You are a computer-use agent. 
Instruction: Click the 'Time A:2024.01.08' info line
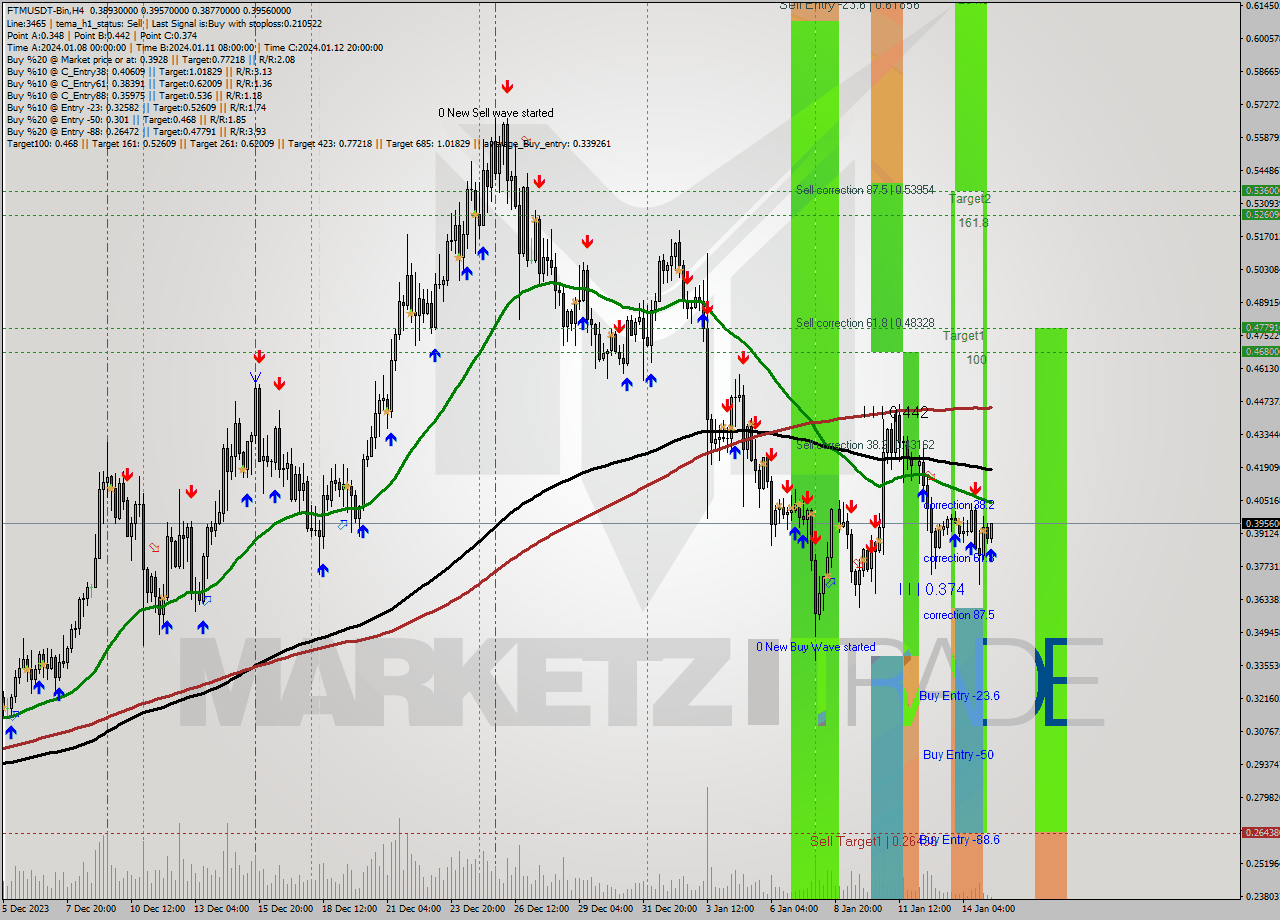tap(194, 47)
